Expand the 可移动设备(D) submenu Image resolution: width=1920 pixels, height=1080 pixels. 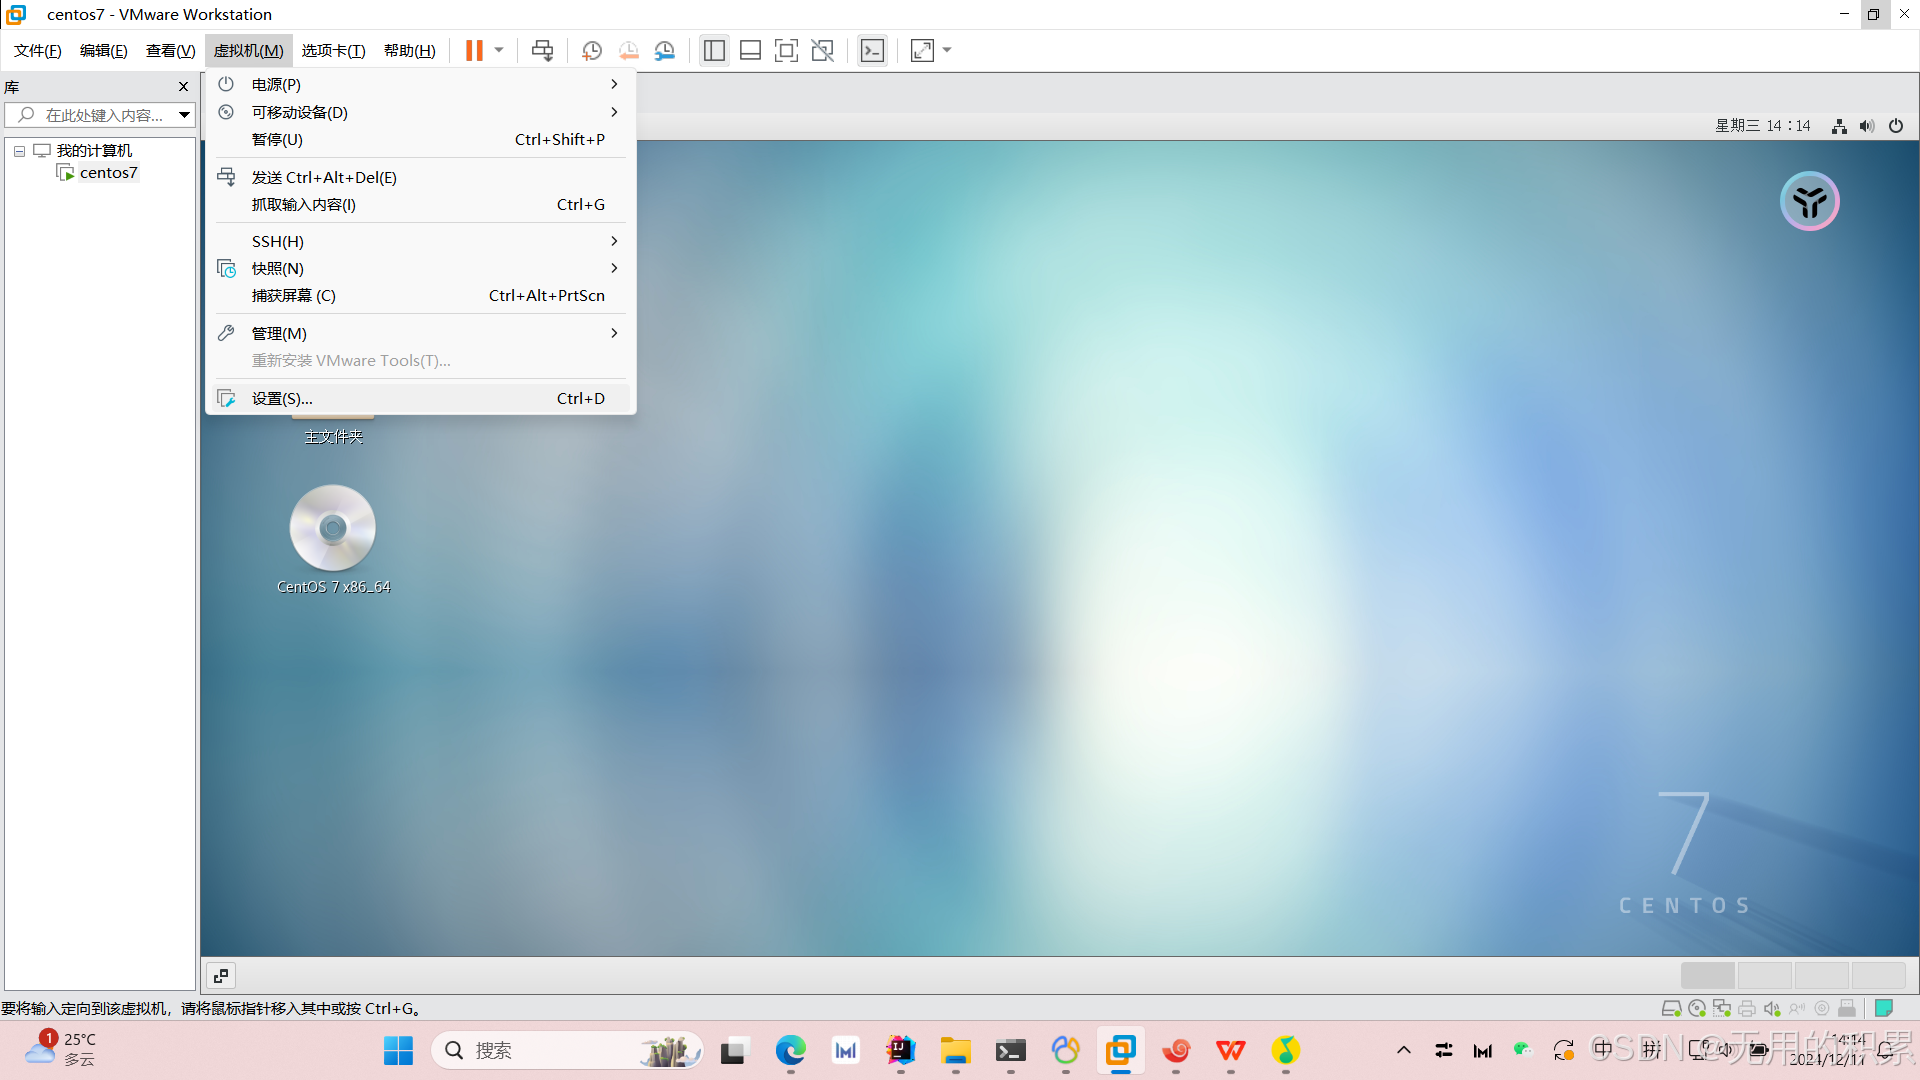coord(421,112)
